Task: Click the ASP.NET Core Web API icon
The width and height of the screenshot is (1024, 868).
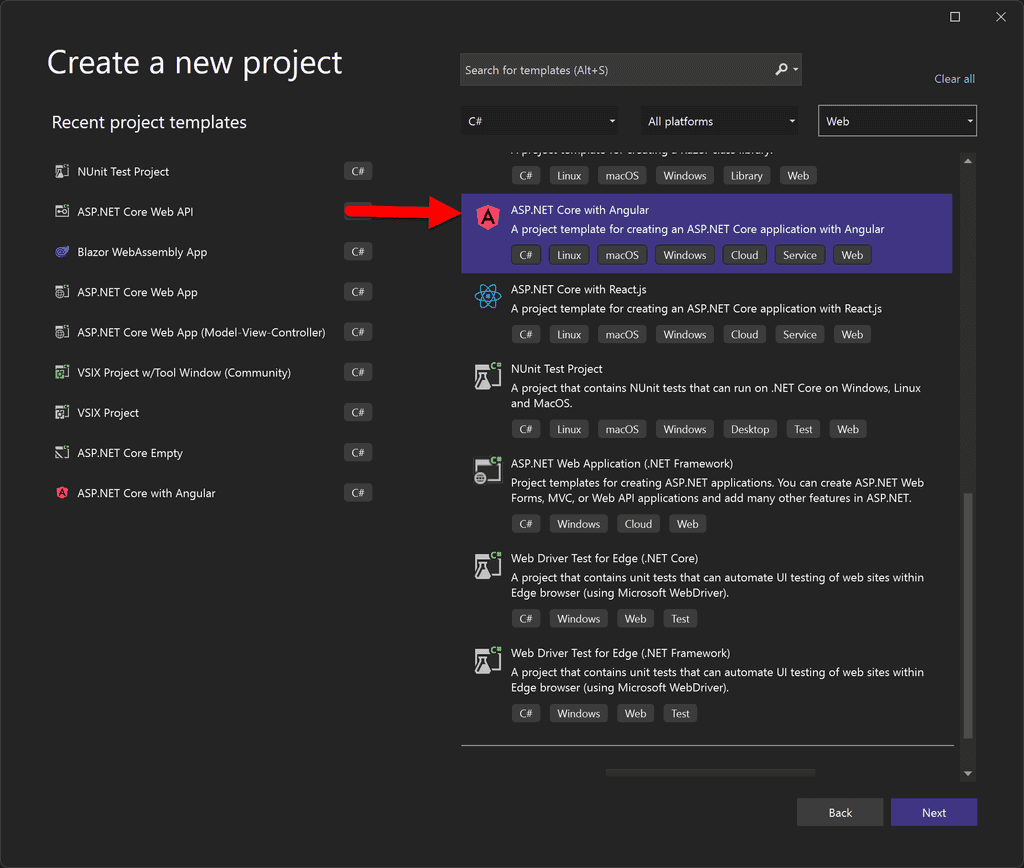Action: [63, 211]
